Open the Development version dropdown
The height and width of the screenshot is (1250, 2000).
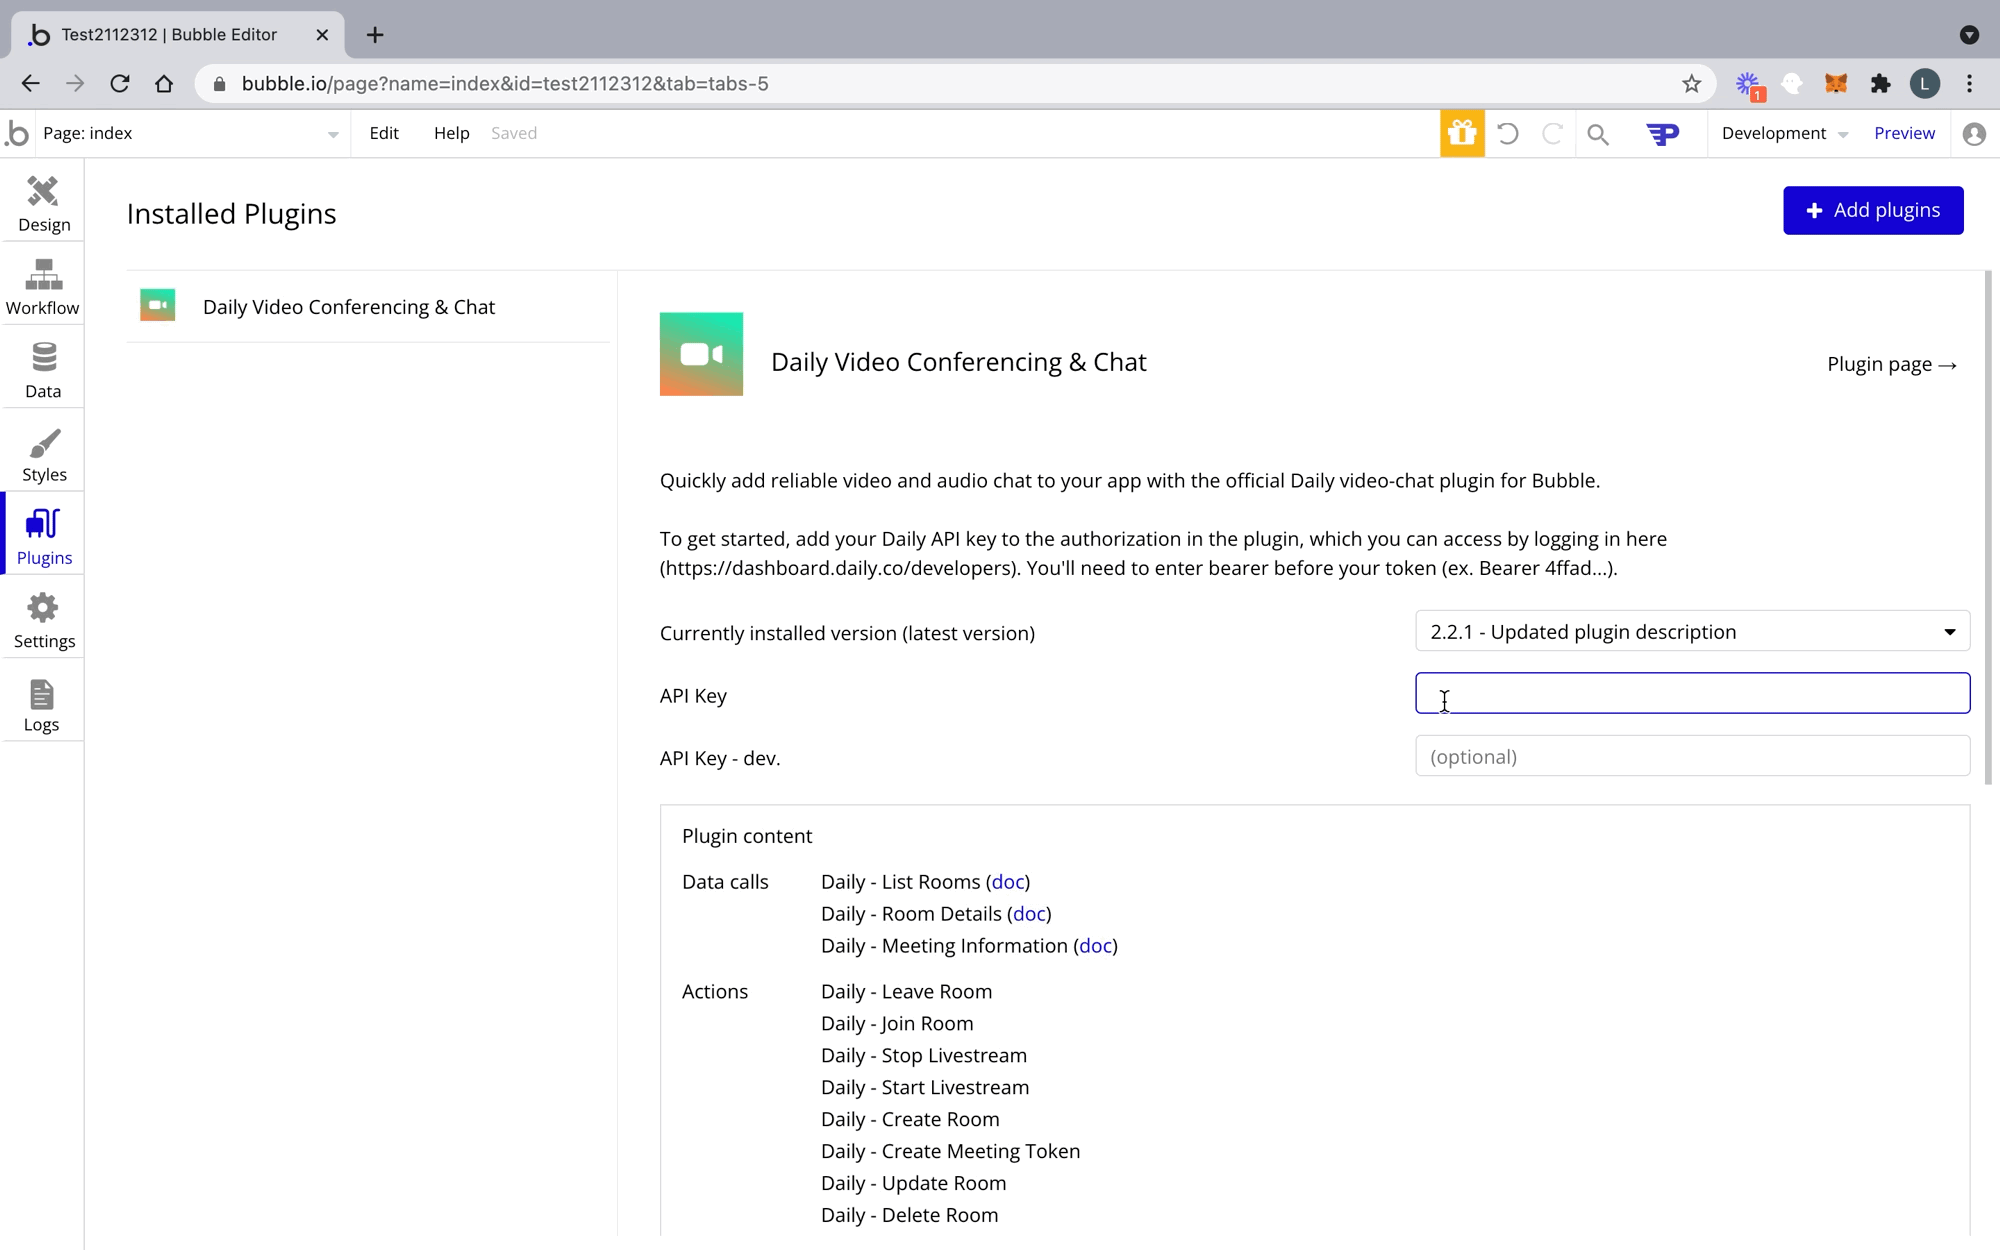1785,134
